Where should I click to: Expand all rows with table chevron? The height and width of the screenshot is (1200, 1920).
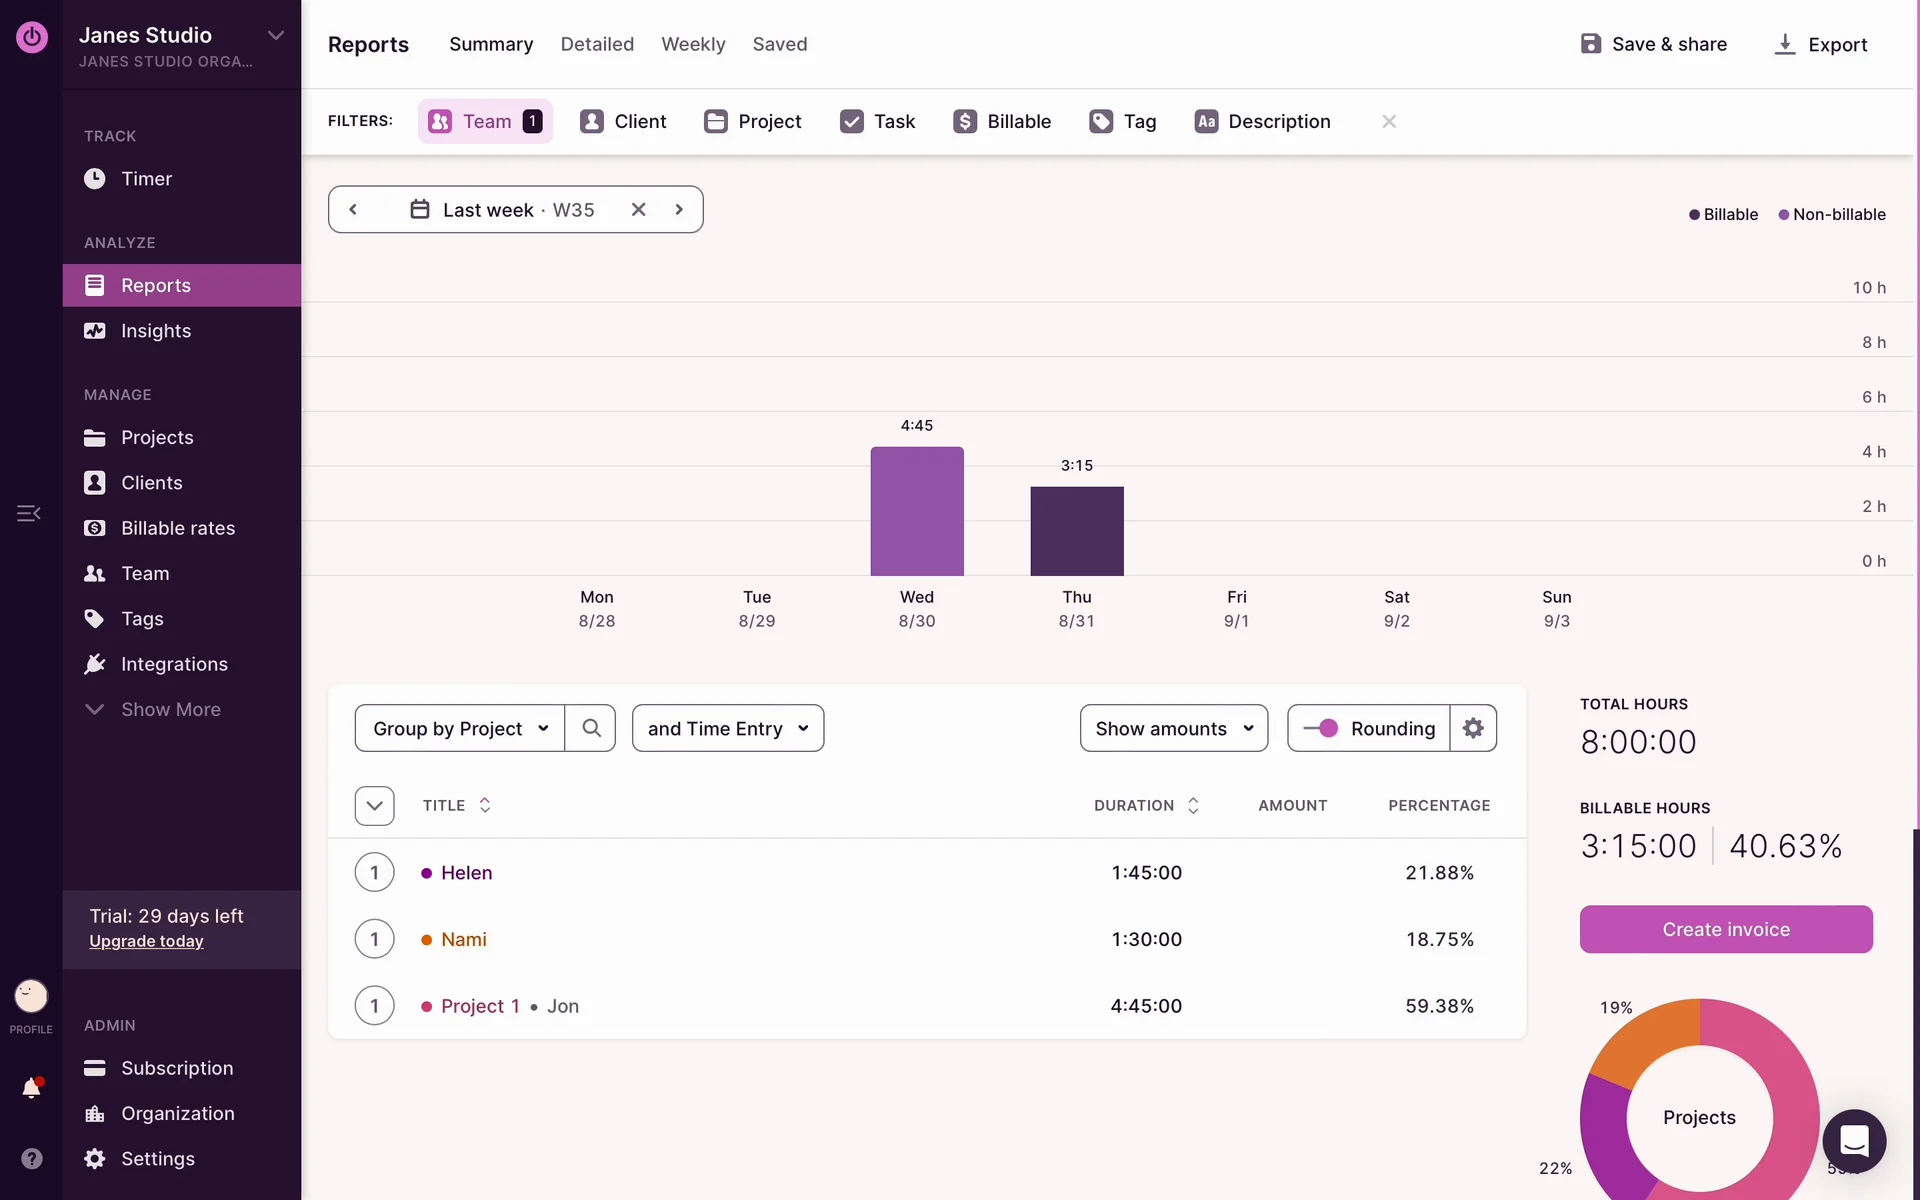pos(374,806)
